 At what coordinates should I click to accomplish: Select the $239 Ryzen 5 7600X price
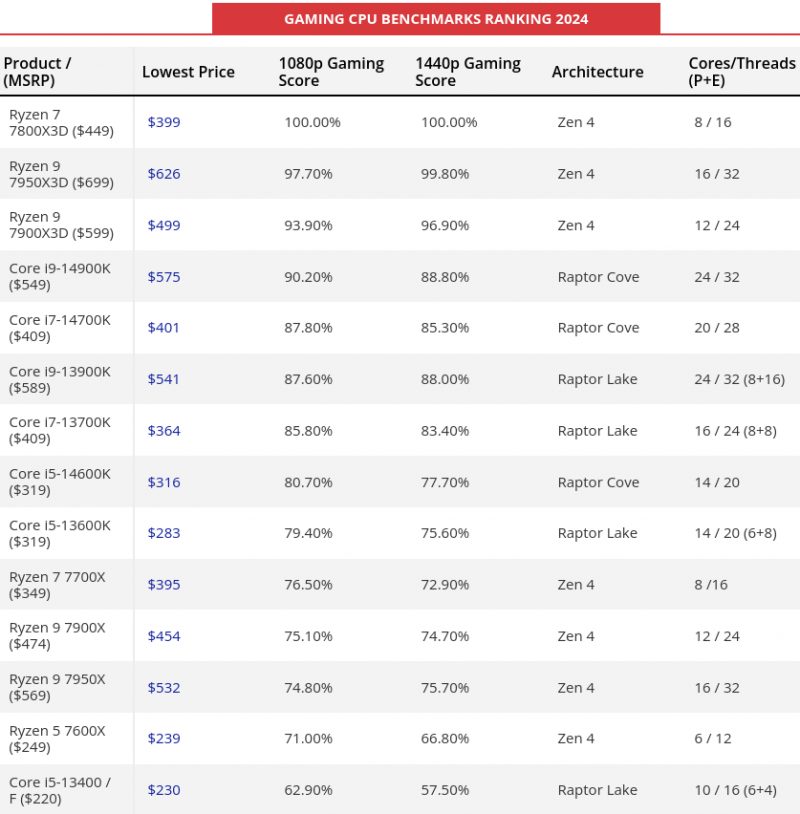point(164,739)
